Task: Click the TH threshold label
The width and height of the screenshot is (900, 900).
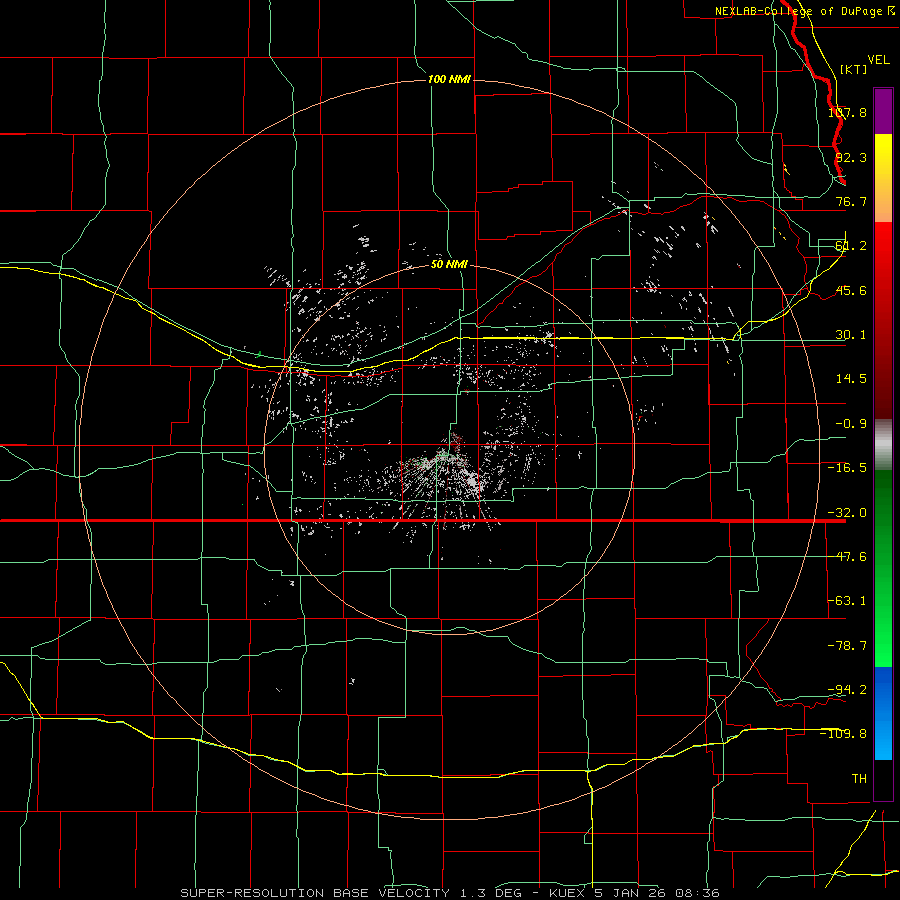Action: [859, 779]
